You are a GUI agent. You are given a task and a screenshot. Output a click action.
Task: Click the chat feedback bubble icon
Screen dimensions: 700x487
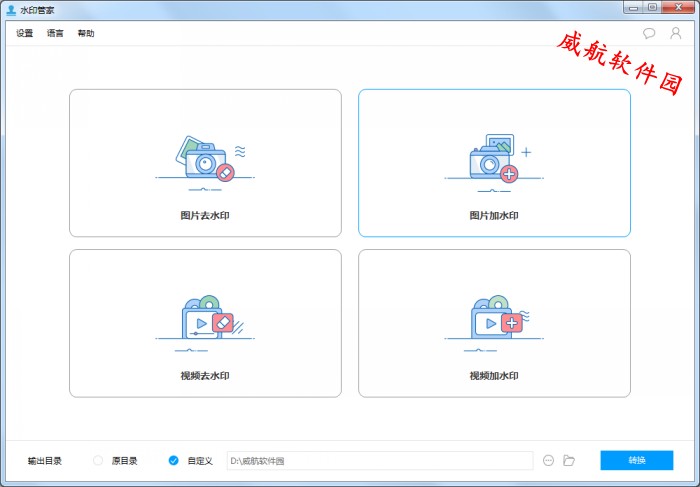point(649,33)
